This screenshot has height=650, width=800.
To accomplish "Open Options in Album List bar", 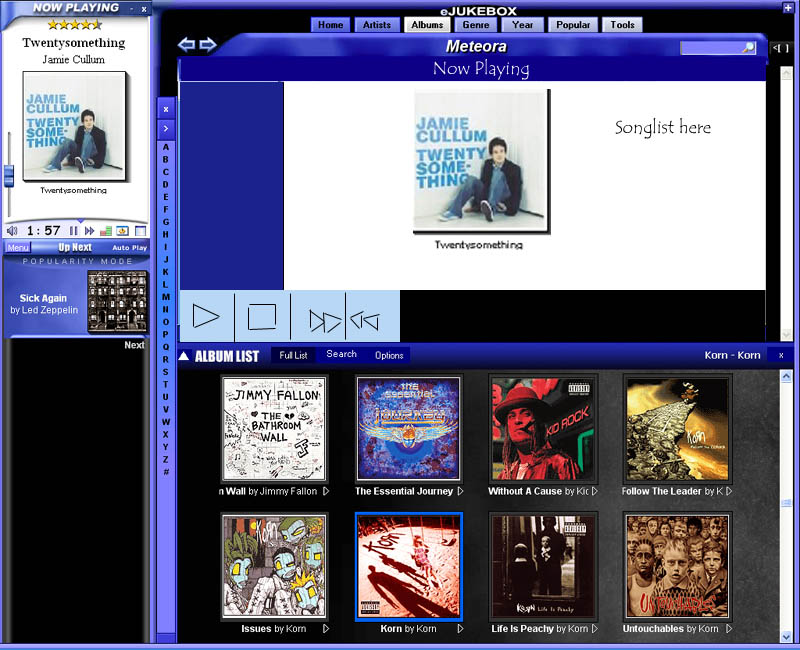I will [x=389, y=355].
